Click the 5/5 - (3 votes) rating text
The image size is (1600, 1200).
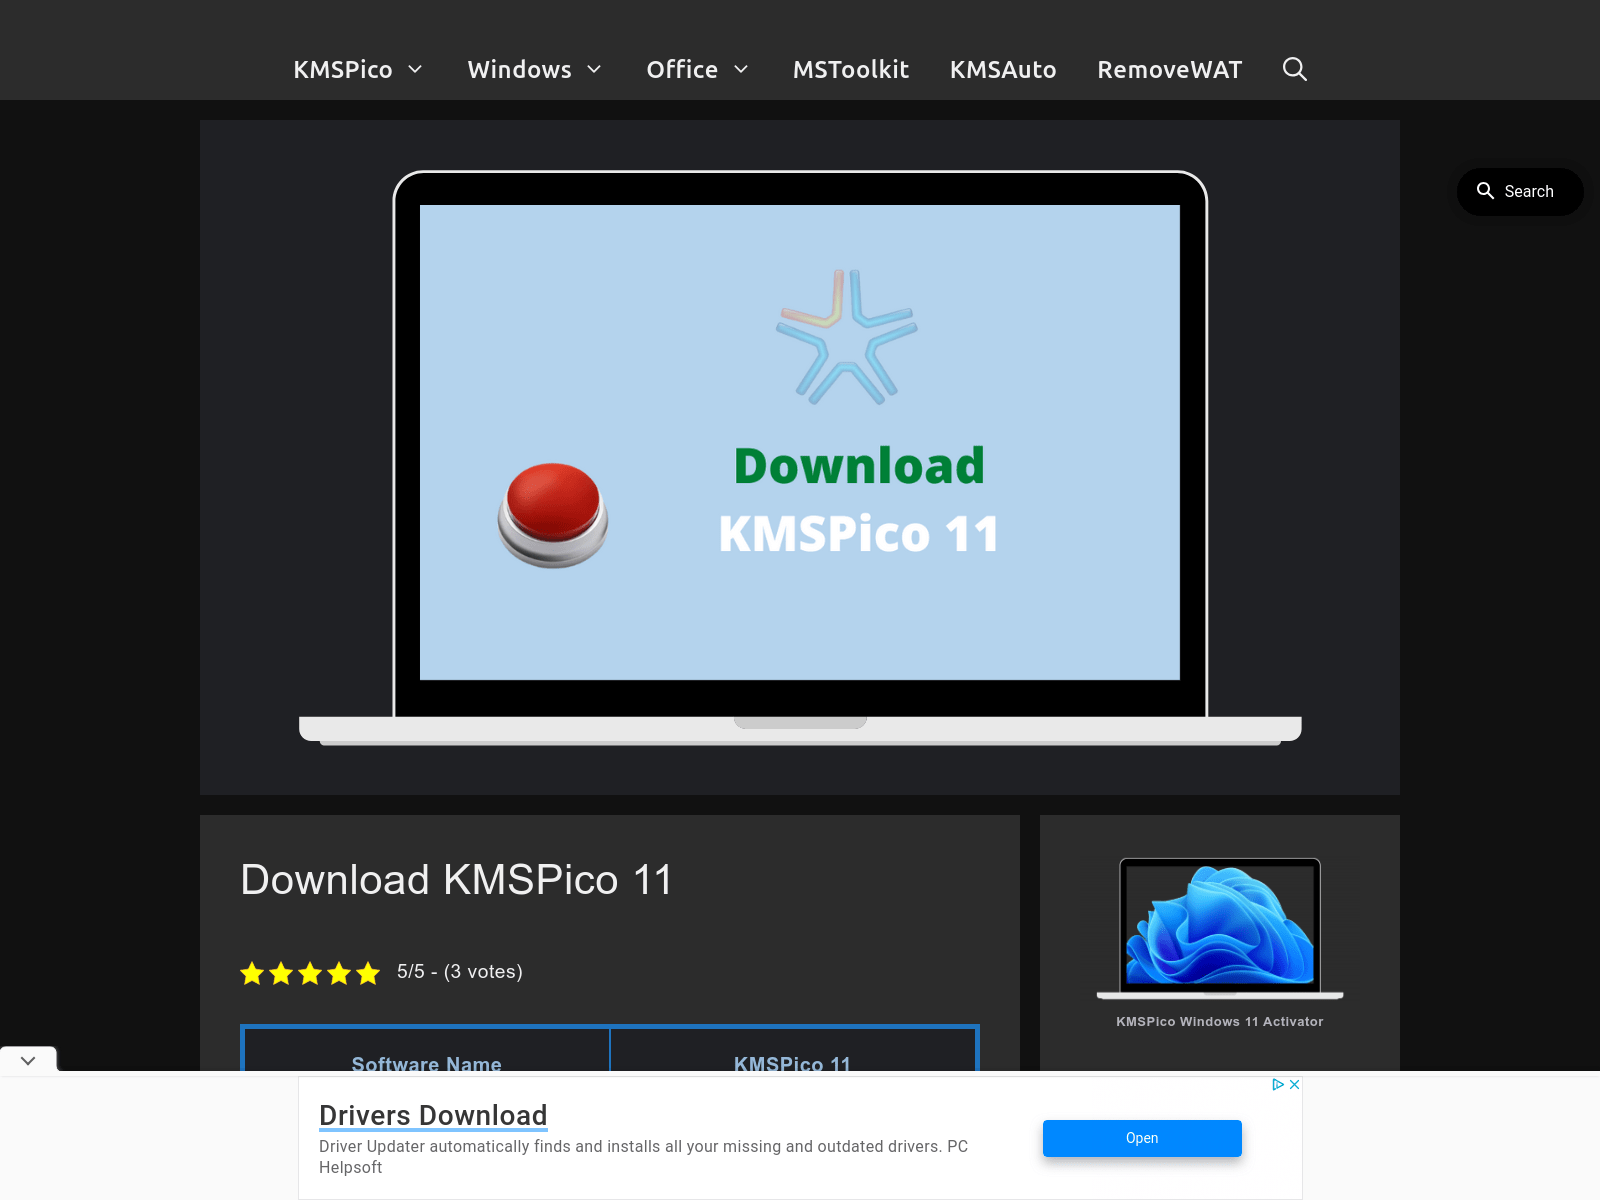(460, 972)
